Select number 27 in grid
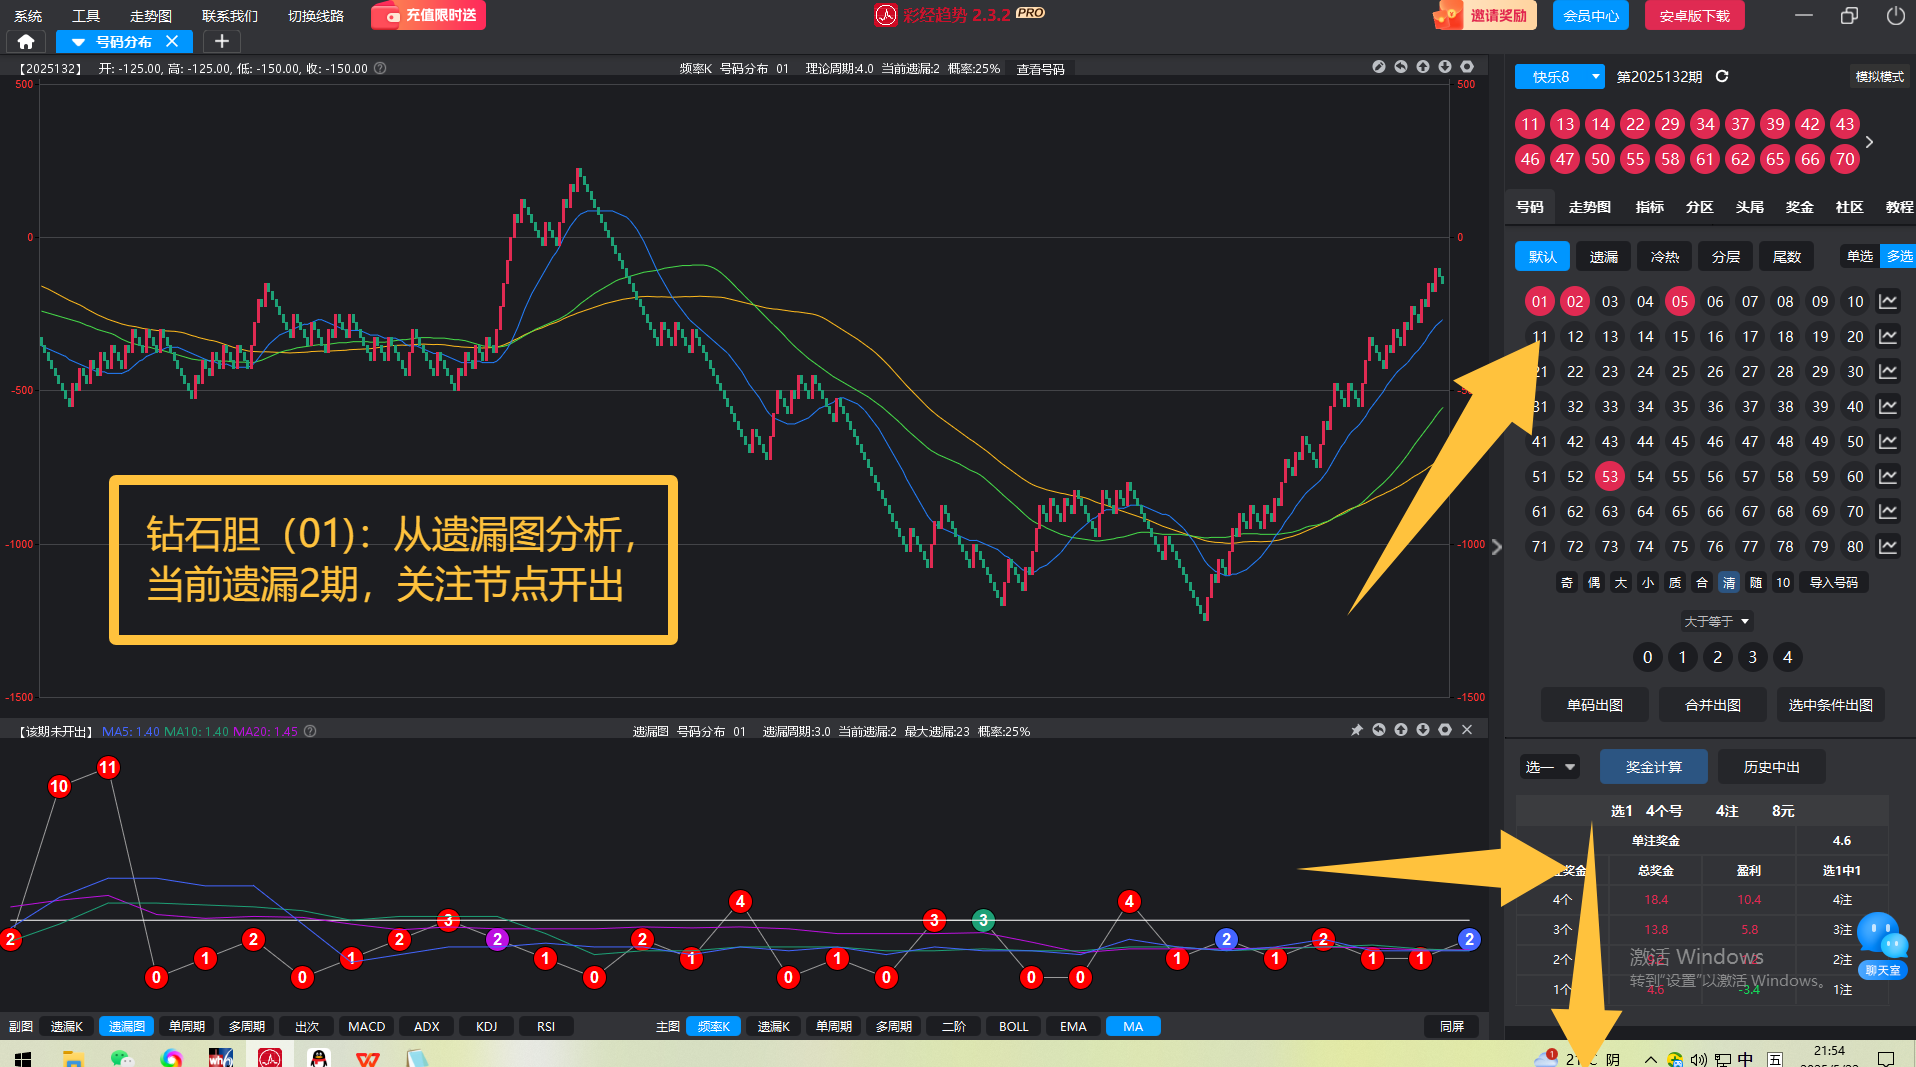 point(1750,371)
